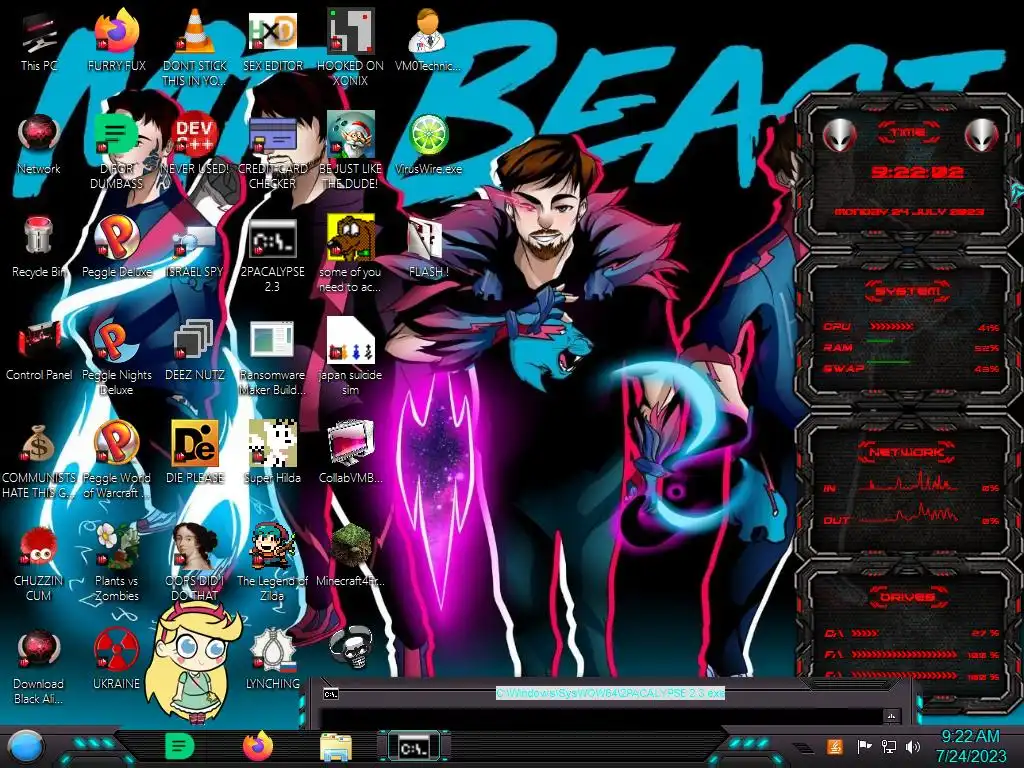Select the UKRAINE radiation symbol icon
The width and height of the screenshot is (1024, 768).
point(116,658)
